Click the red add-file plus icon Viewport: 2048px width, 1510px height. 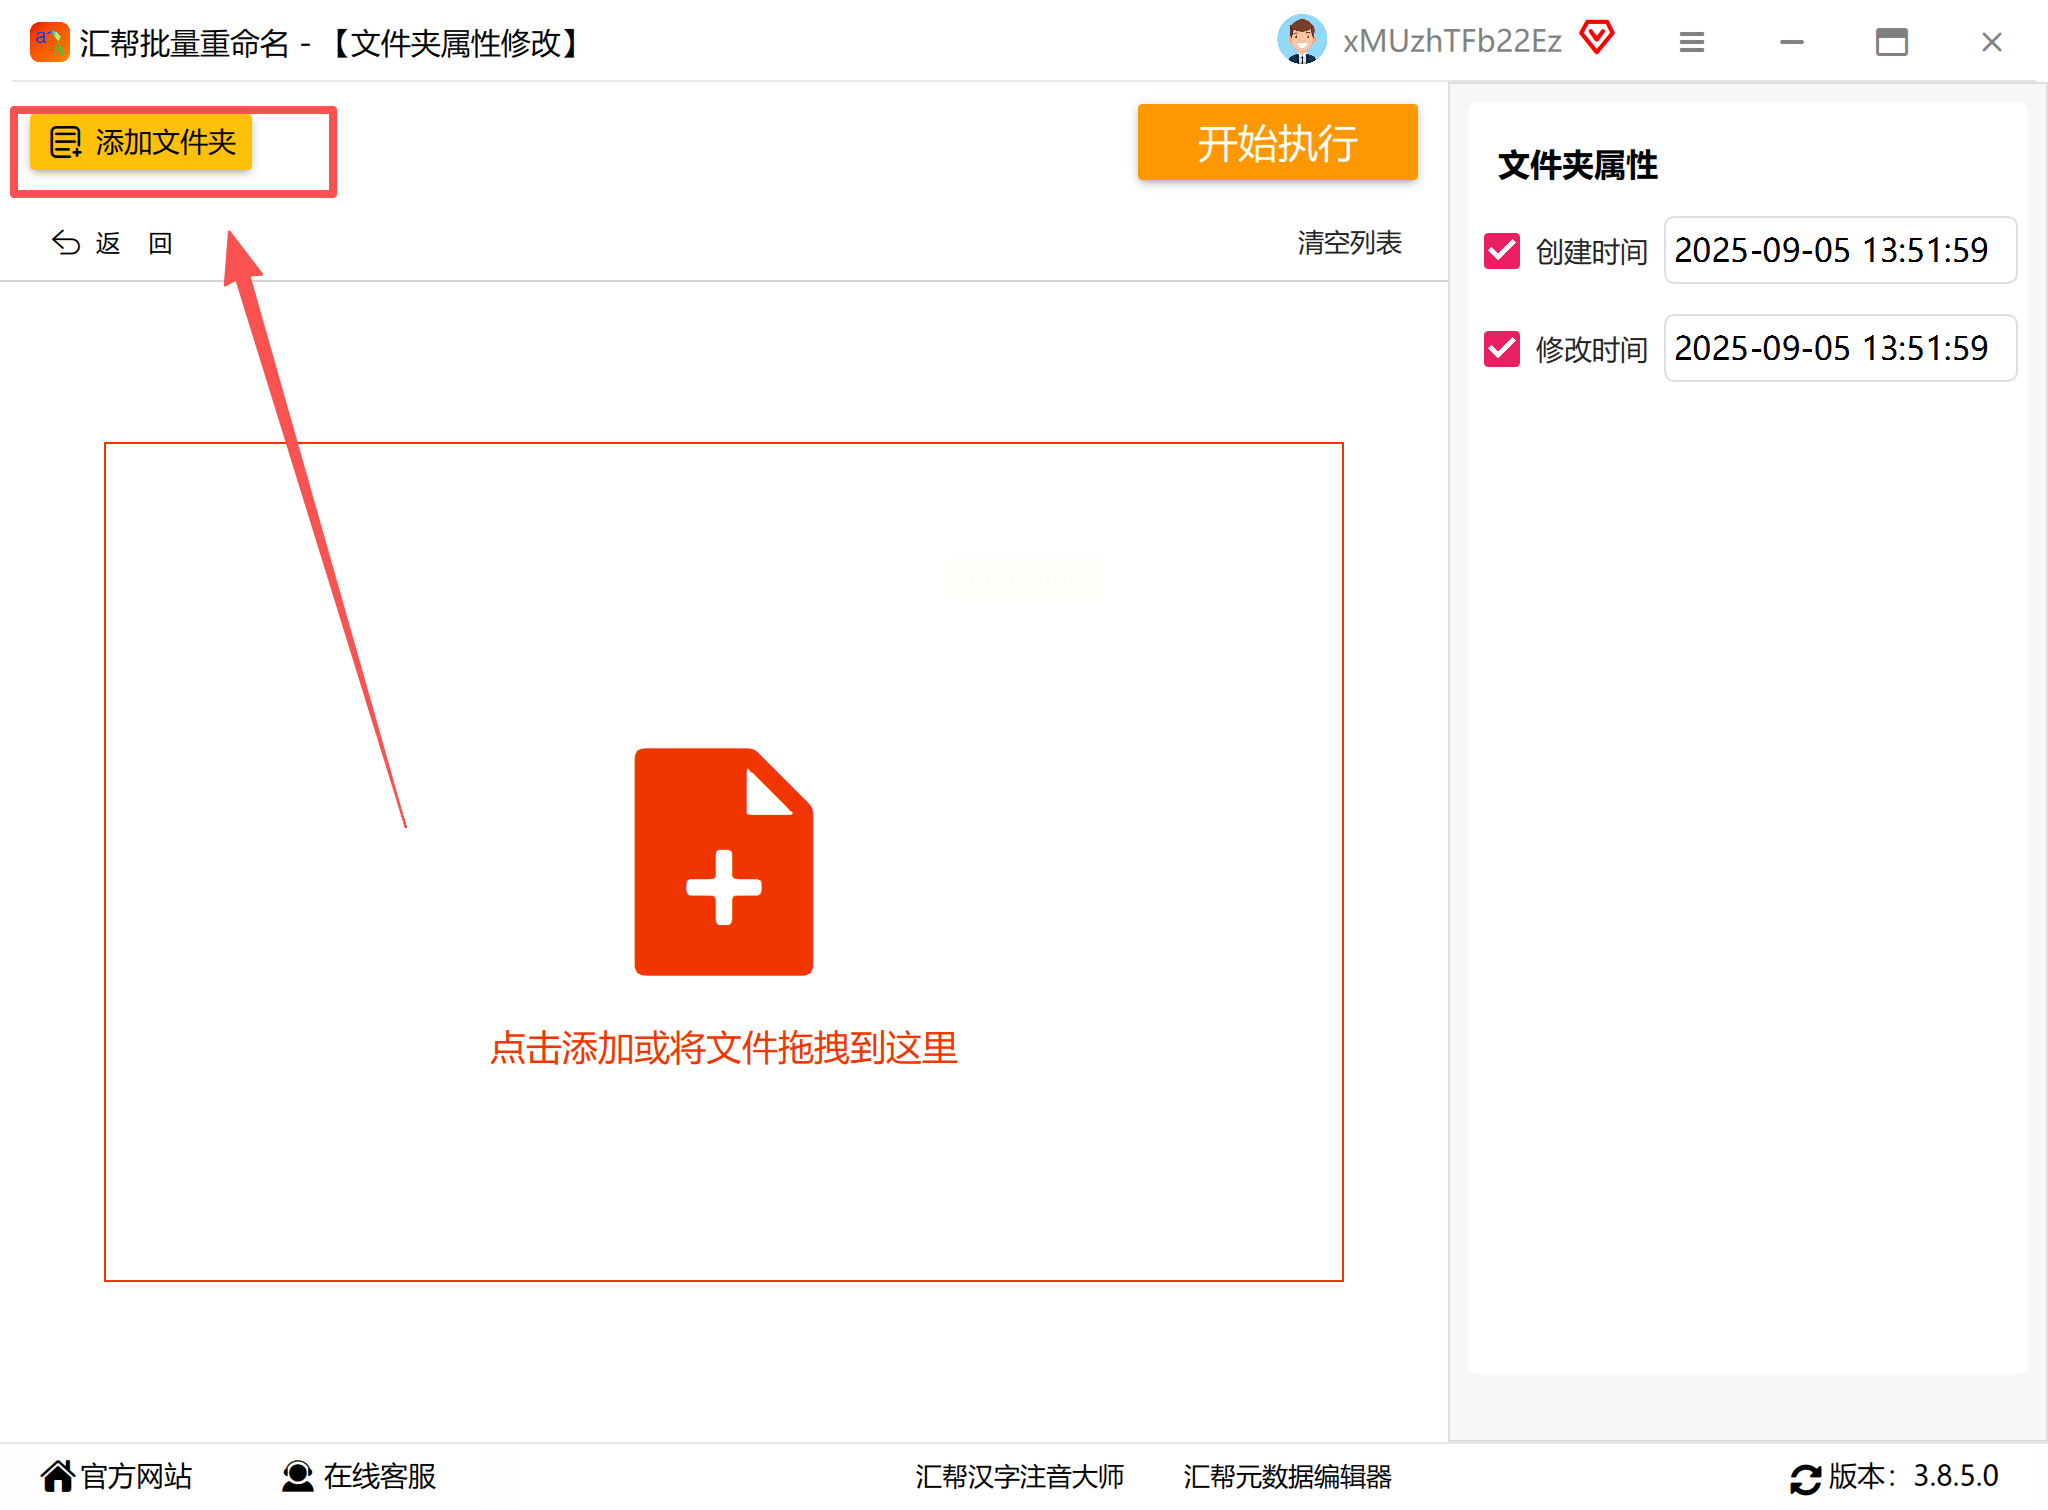tap(723, 861)
